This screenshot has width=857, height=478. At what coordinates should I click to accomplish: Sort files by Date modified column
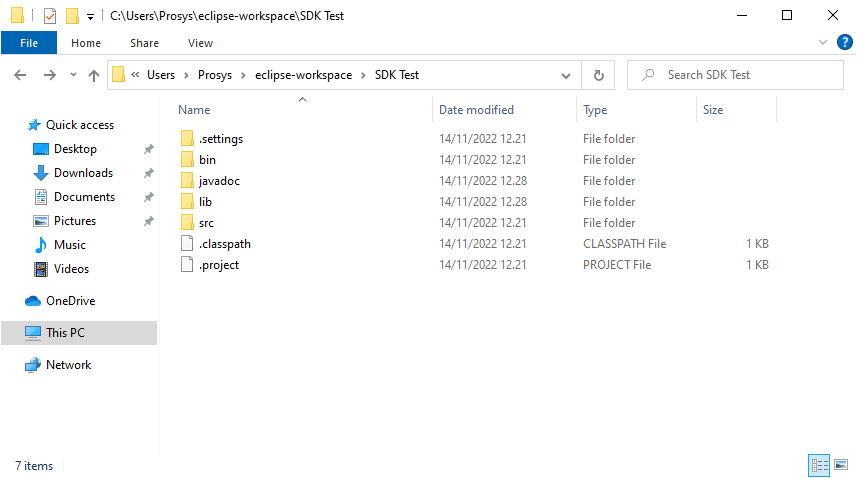476,110
